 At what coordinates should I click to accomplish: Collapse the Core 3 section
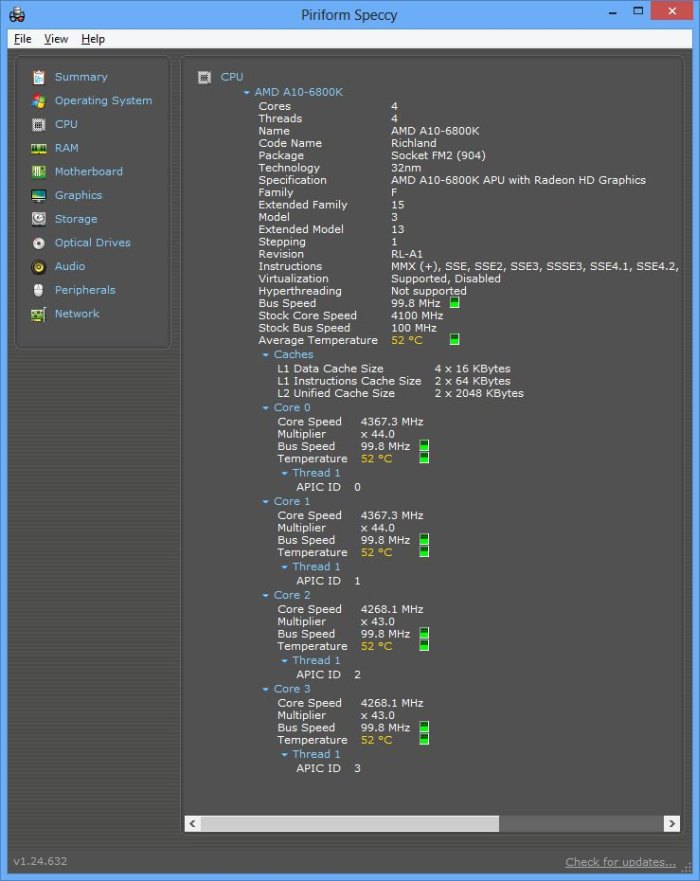[265, 689]
